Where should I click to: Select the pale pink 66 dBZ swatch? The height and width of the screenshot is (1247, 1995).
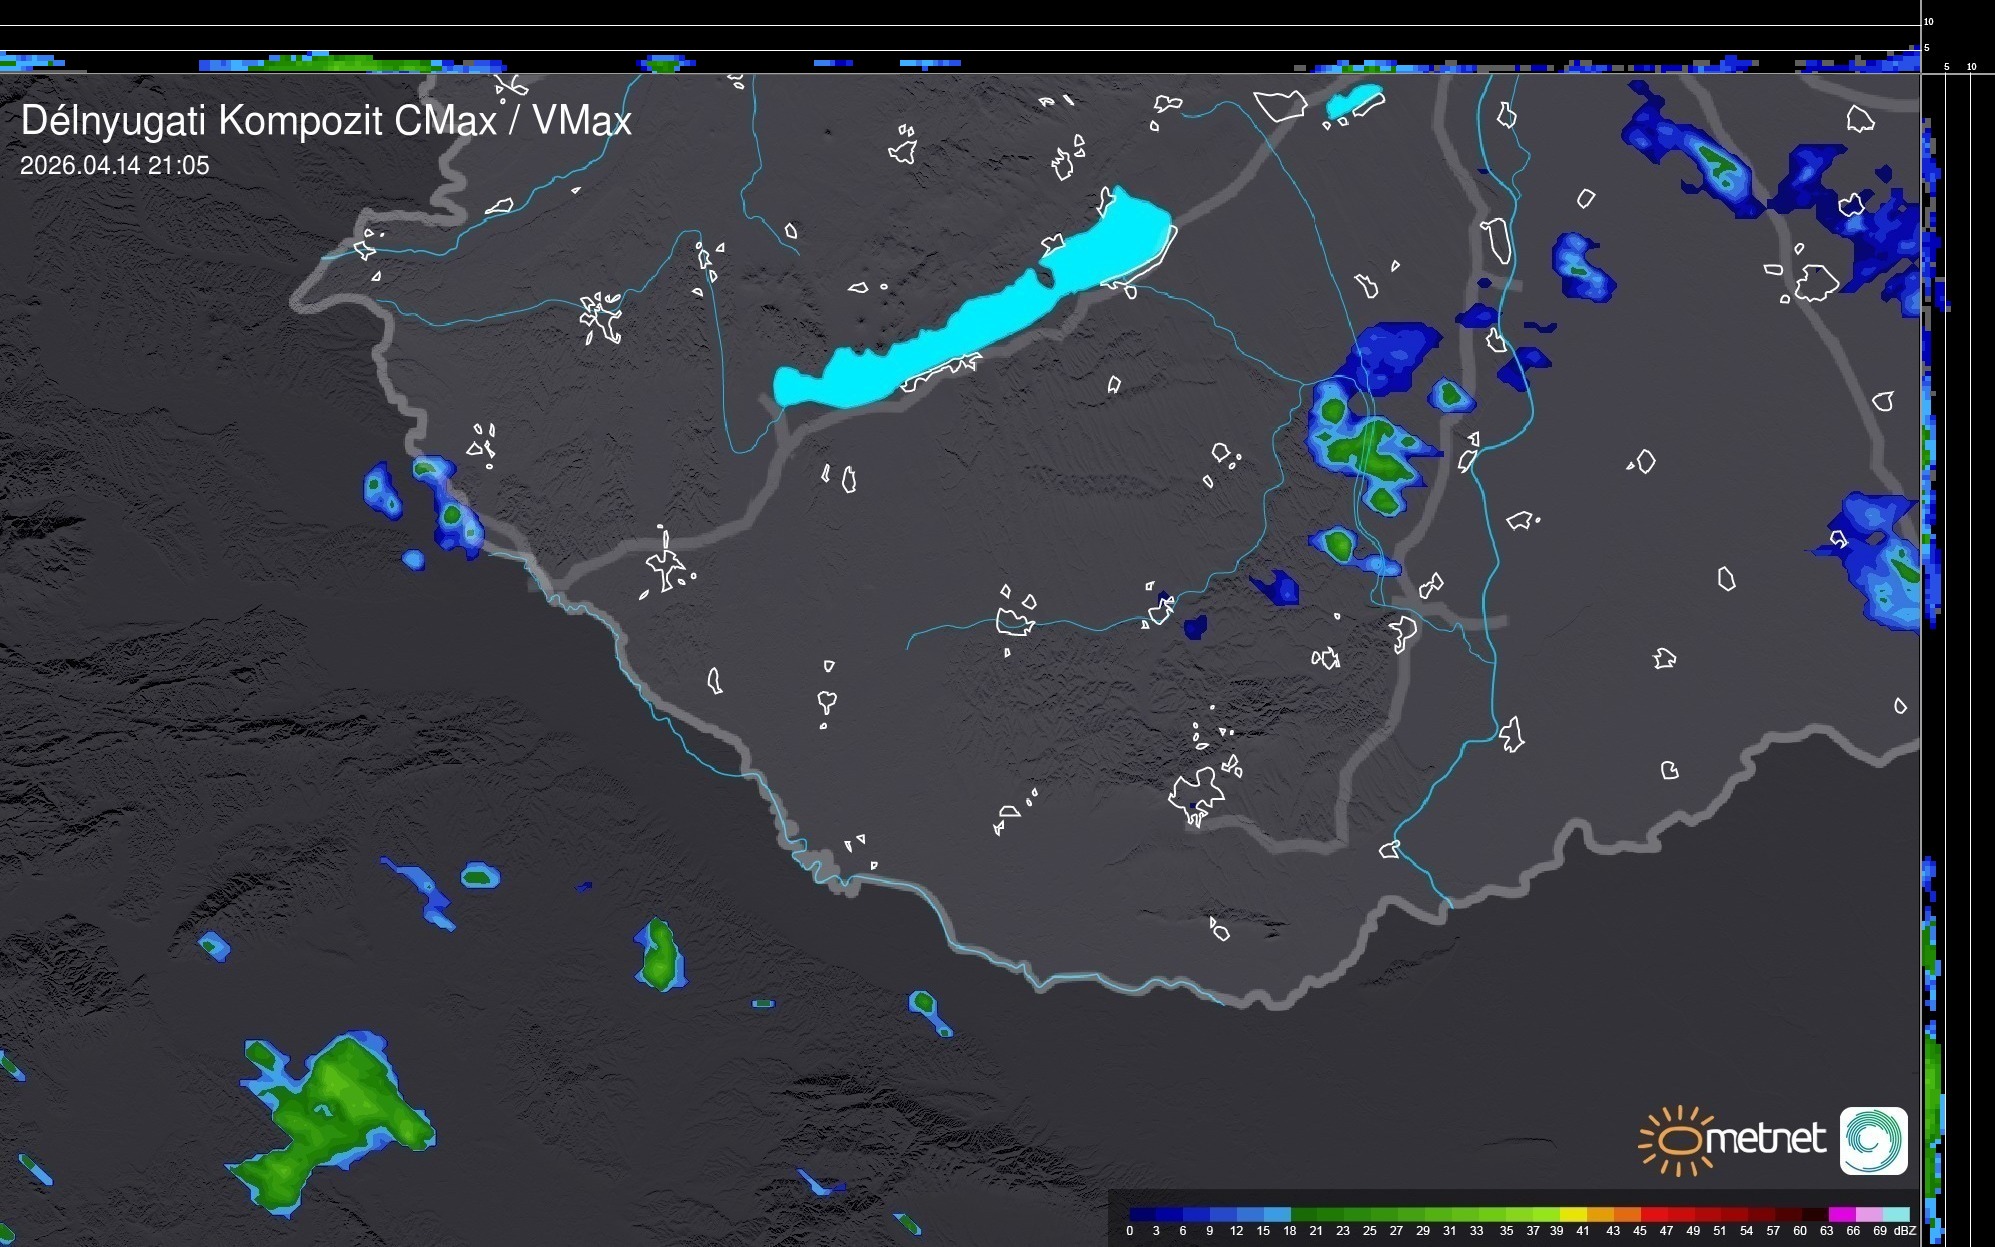tap(1869, 1214)
